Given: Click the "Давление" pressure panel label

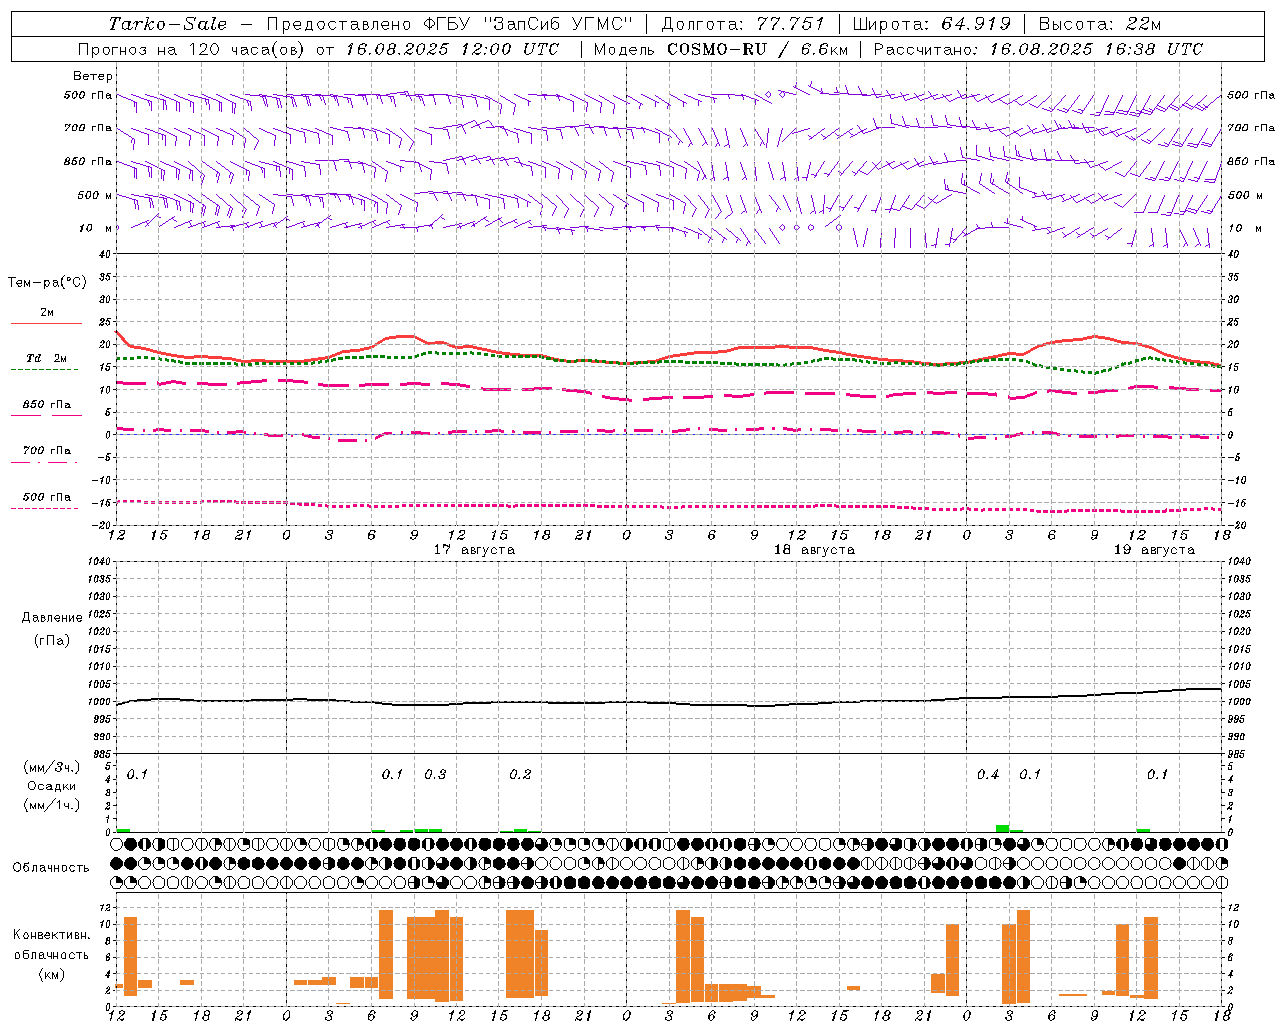Looking at the screenshot, I should tap(52, 618).
